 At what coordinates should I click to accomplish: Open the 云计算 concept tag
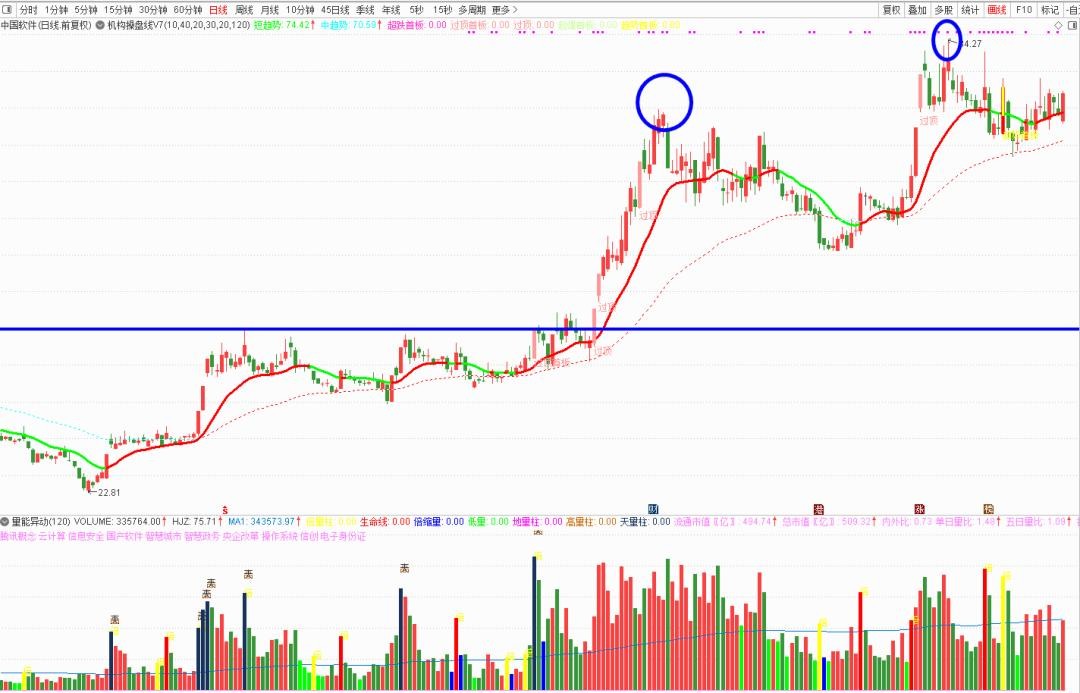52,536
